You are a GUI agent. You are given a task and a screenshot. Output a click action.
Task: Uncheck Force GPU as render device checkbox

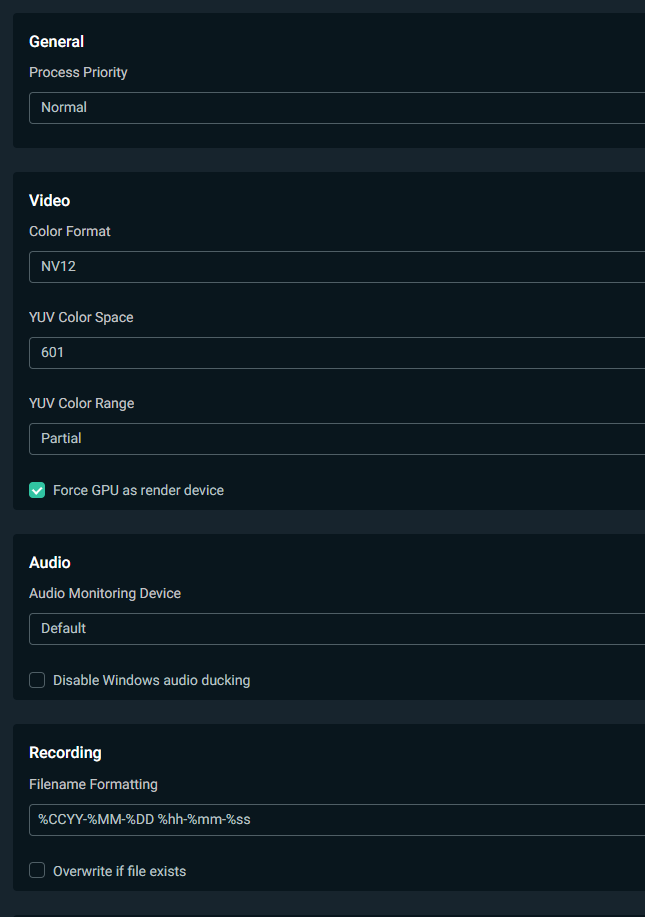click(37, 490)
